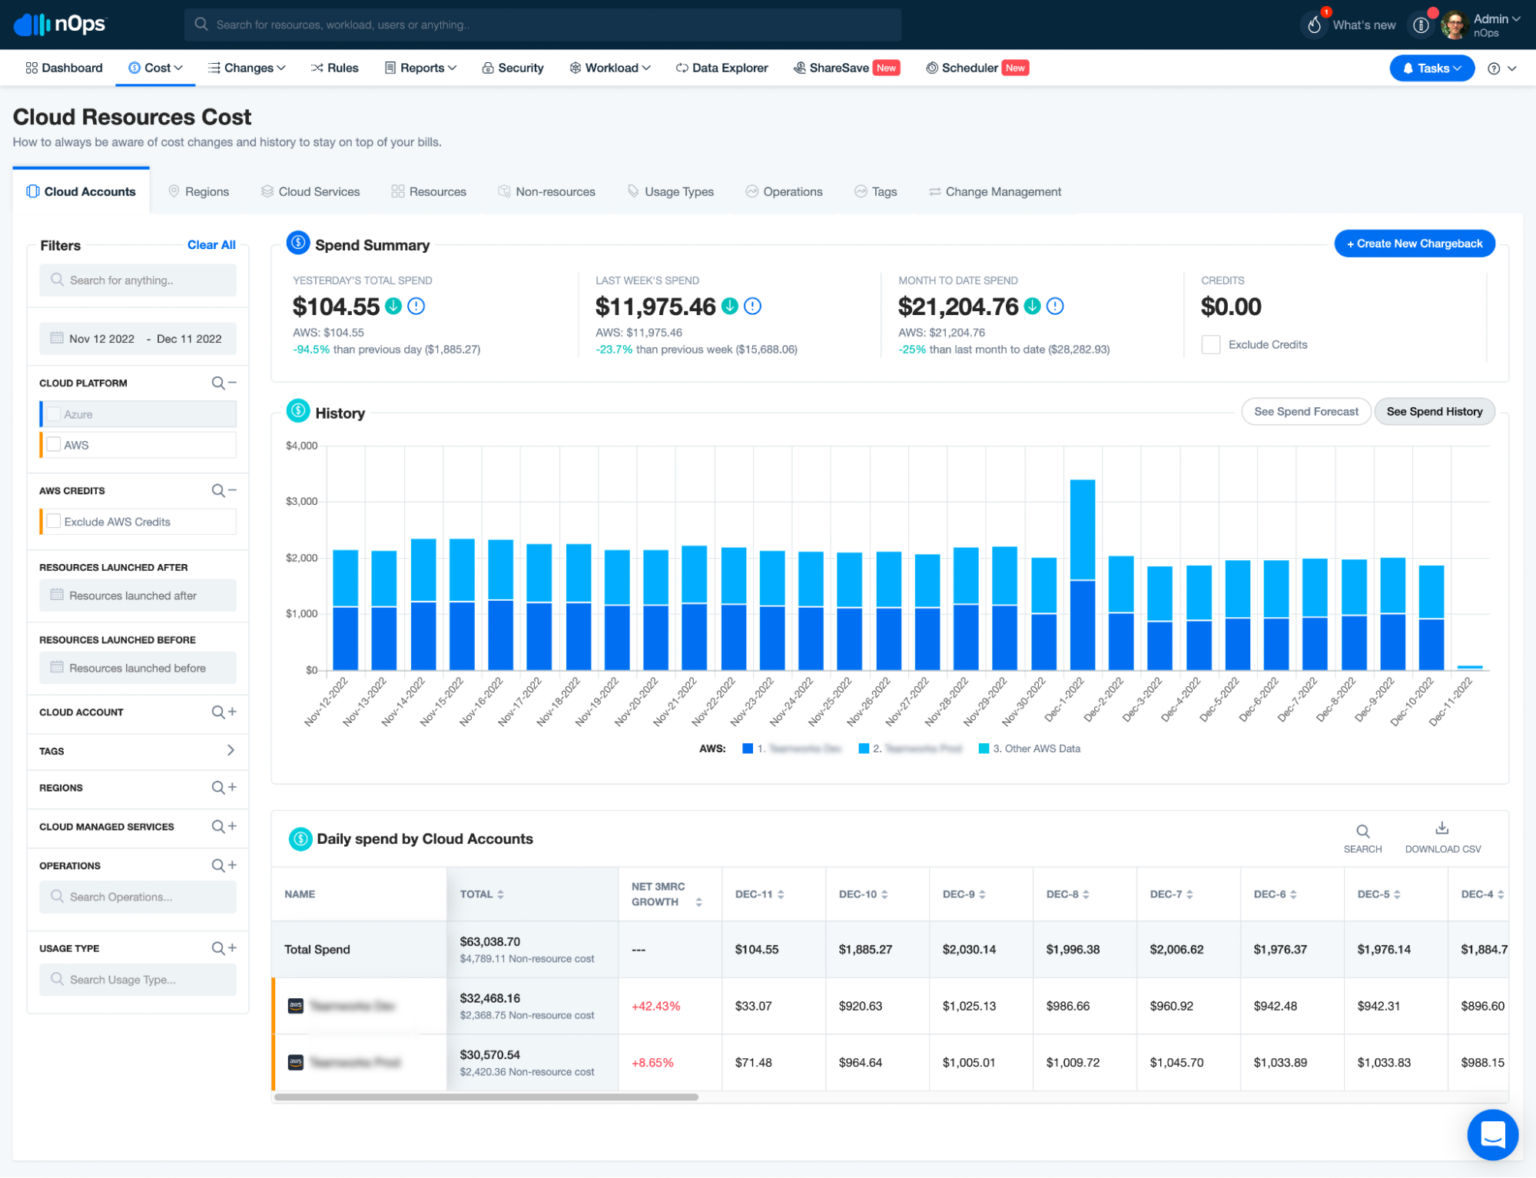
Task: Click the ShareSave icon in the nav bar
Action: 799,67
